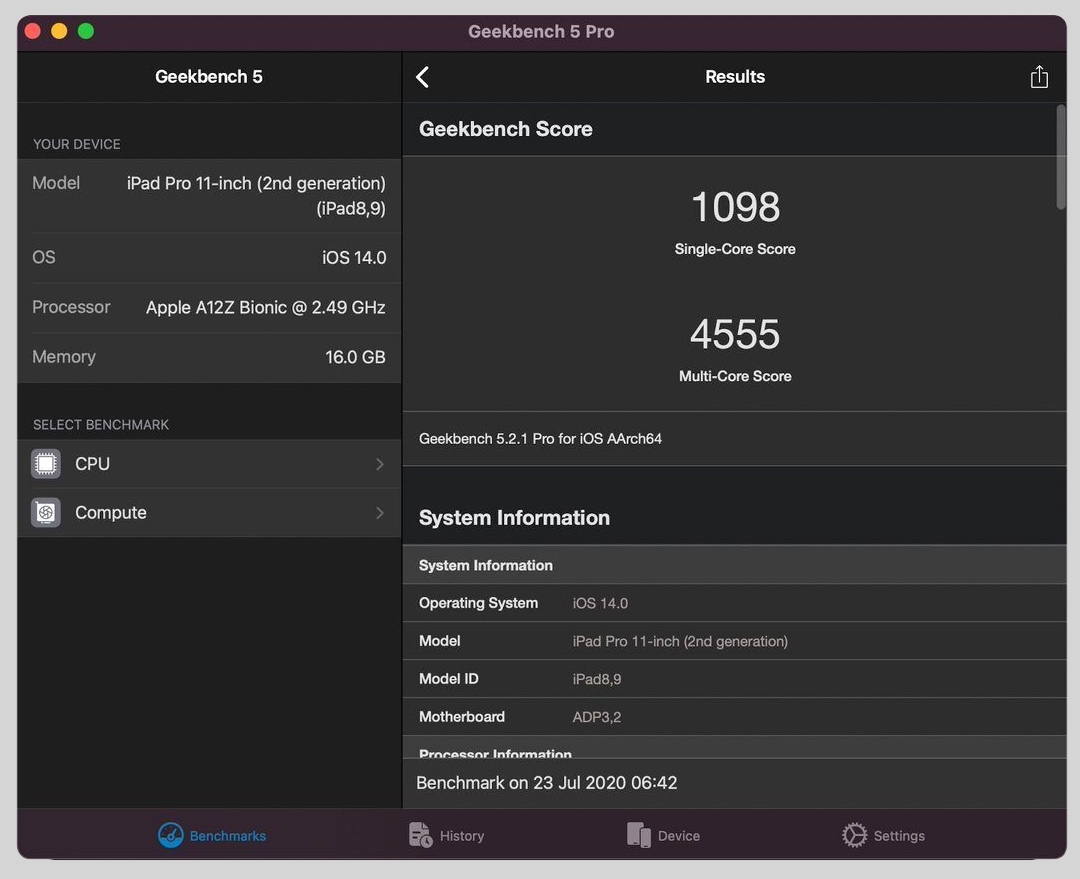Click the Compute benchmark icon
Viewport: 1080px width, 879px height.
(x=45, y=513)
